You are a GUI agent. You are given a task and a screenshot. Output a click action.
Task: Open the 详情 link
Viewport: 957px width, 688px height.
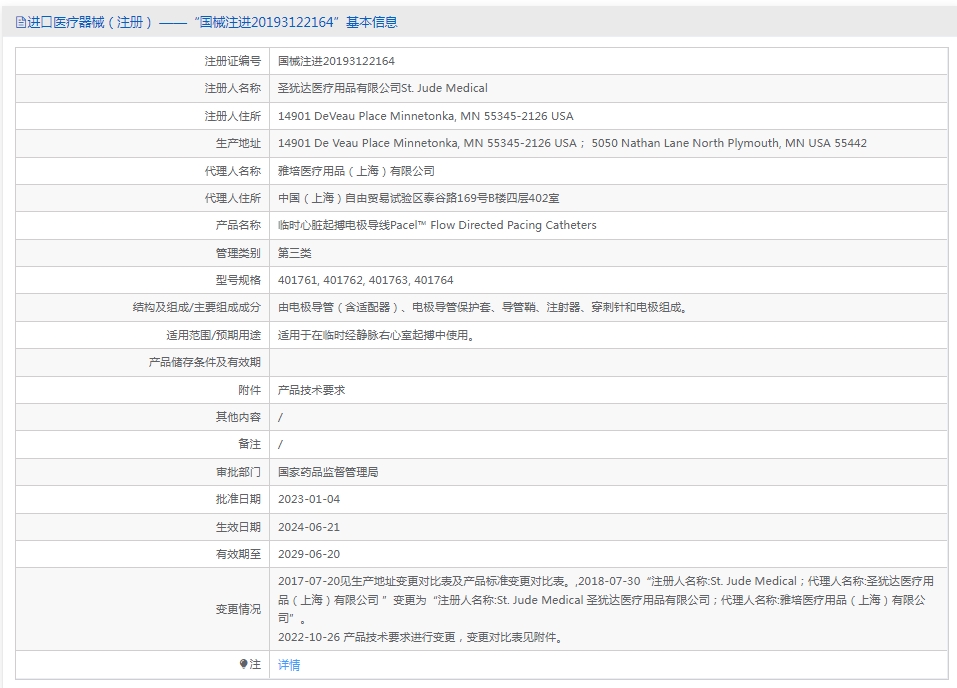tap(289, 665)
